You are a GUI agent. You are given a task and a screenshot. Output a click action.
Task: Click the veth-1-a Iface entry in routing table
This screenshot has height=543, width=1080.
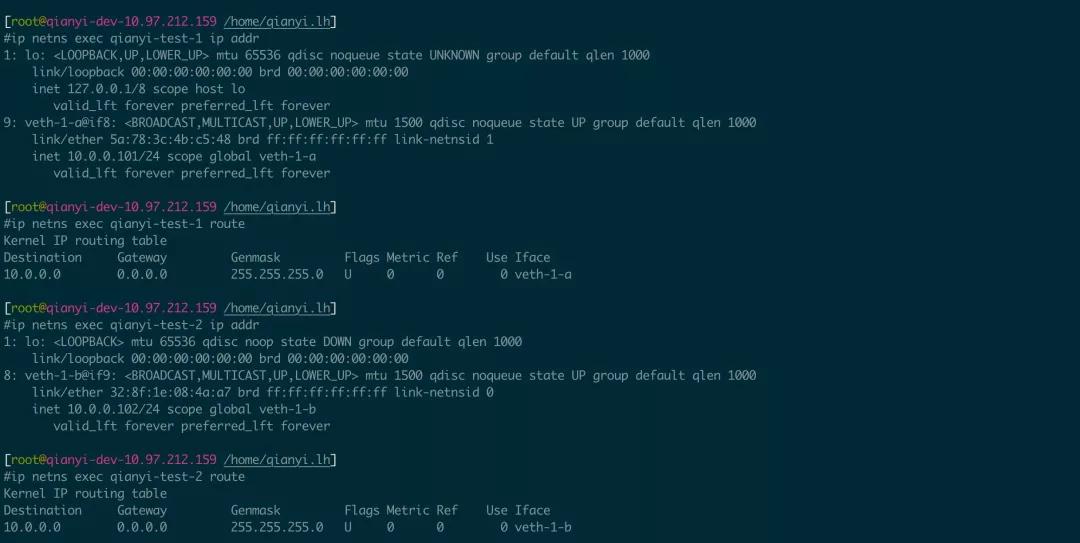(x=543, y=274)
